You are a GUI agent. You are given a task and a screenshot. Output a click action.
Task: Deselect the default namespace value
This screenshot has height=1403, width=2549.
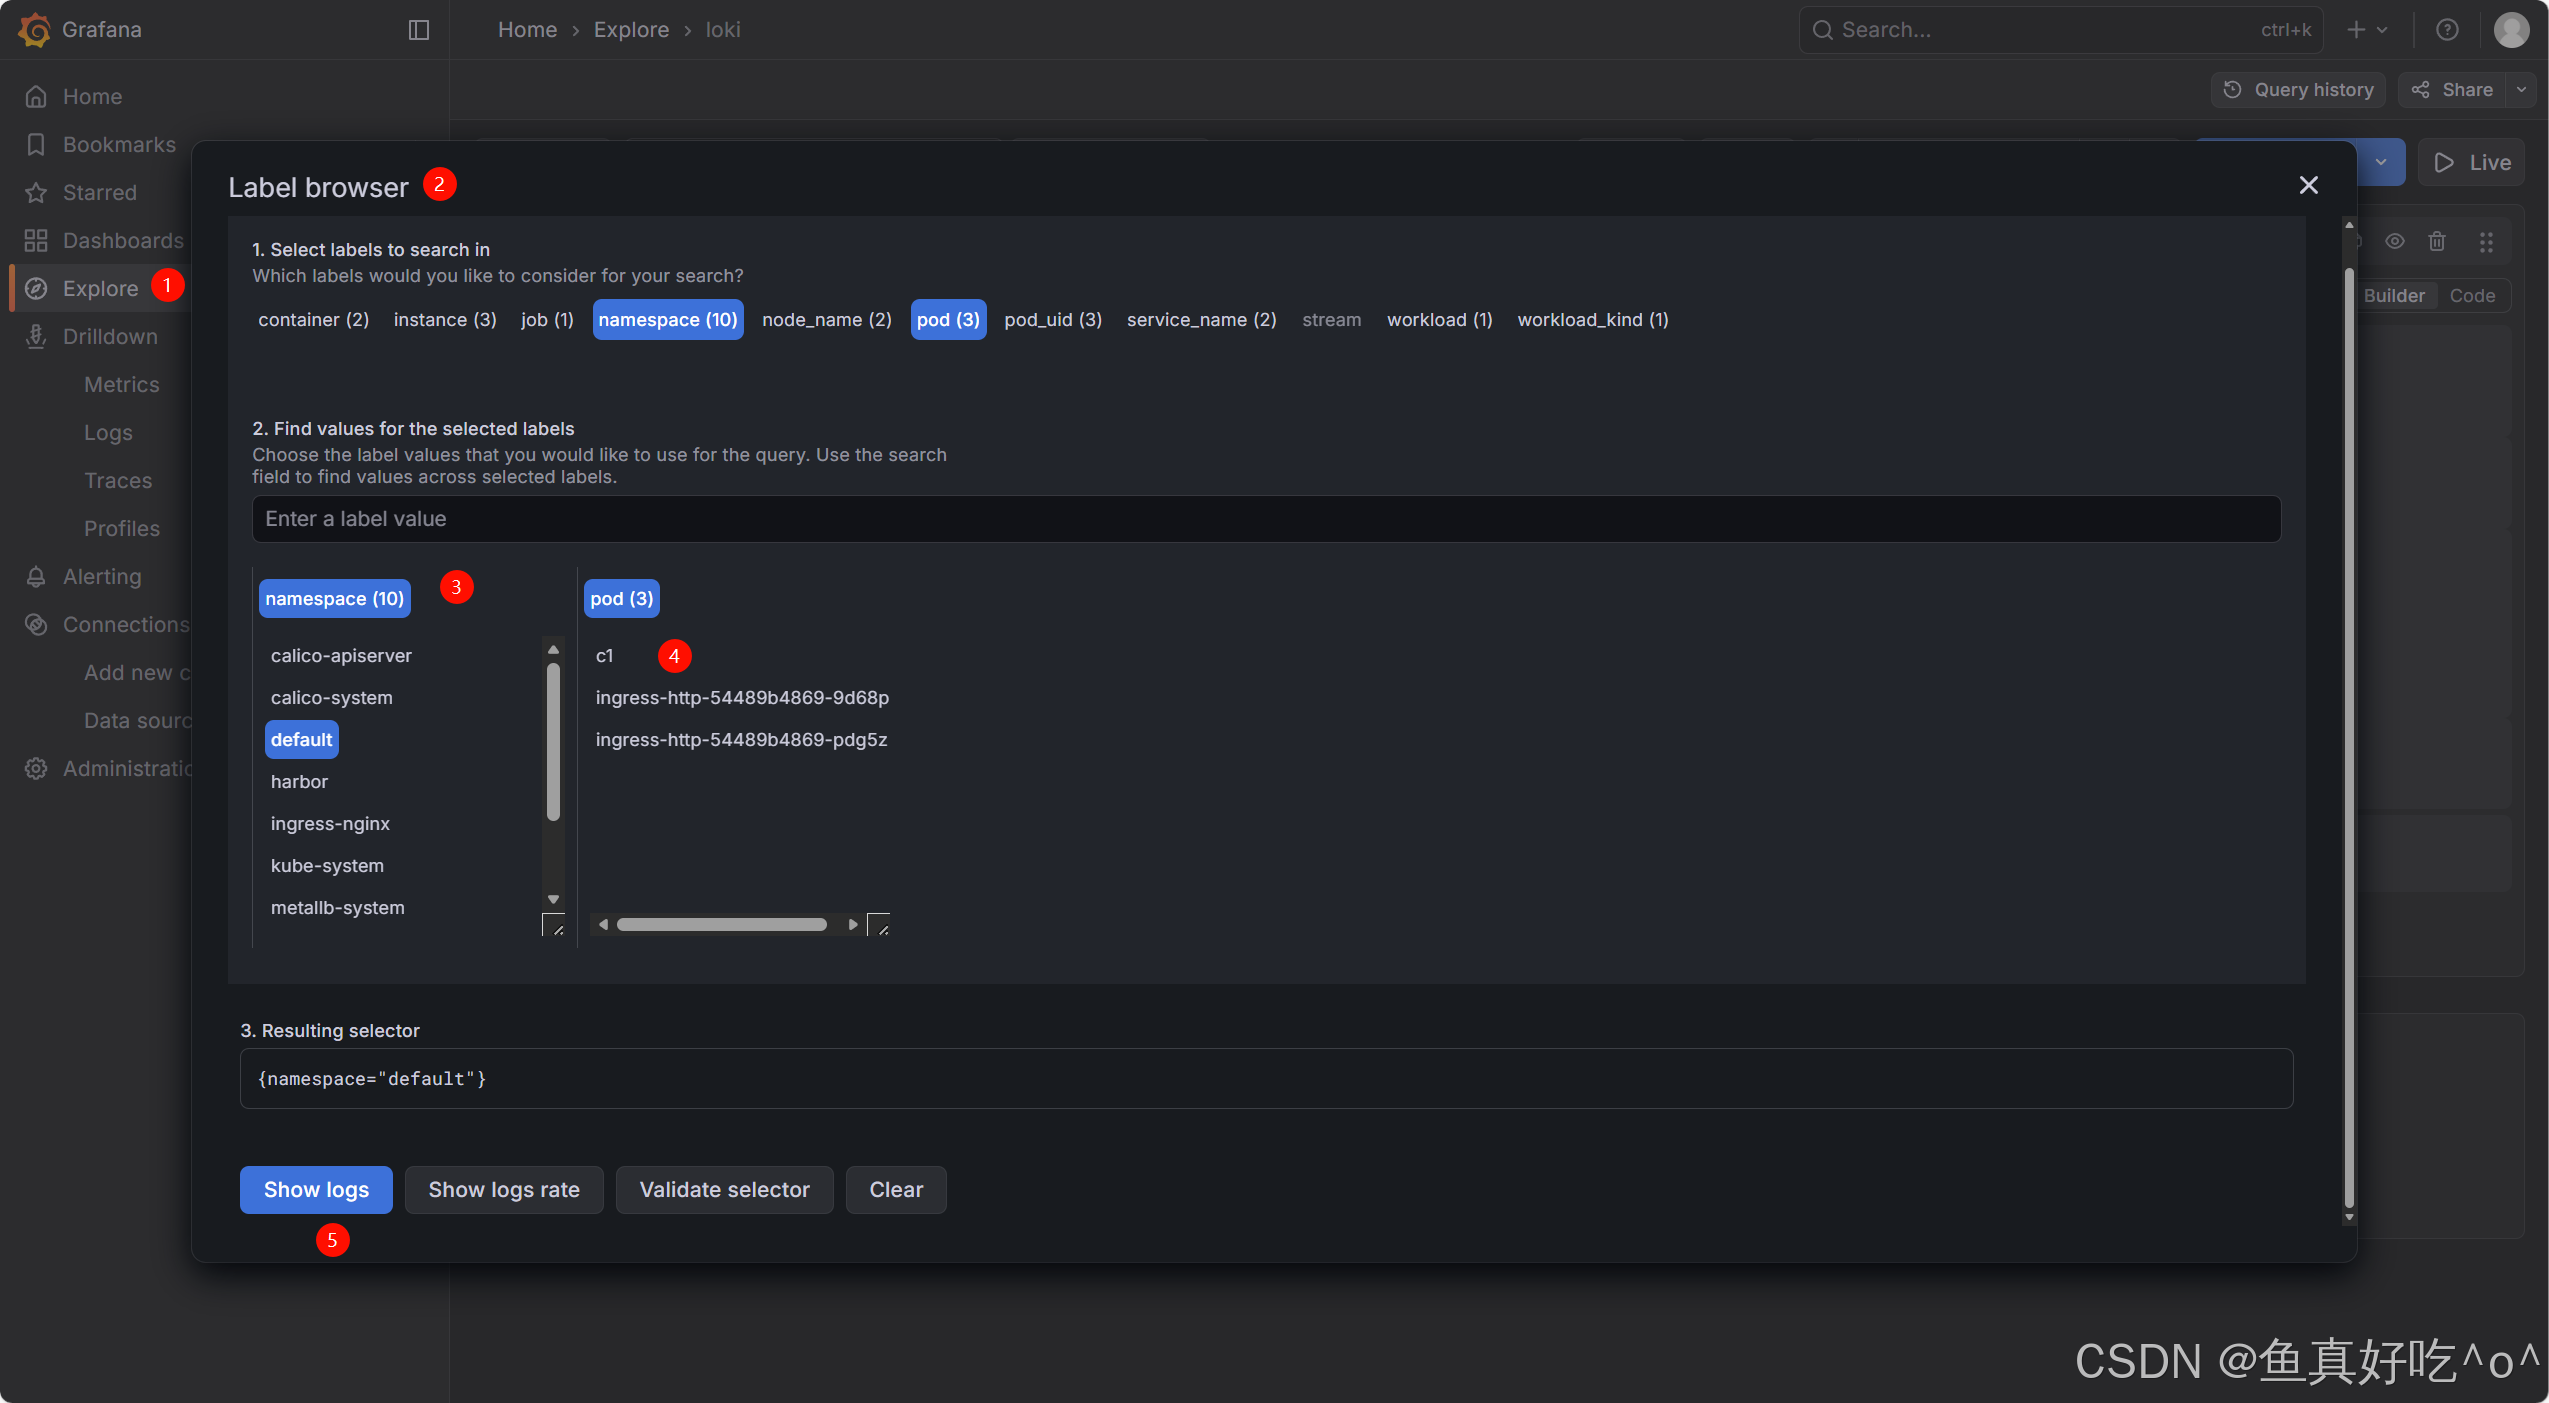coord(301,740)
